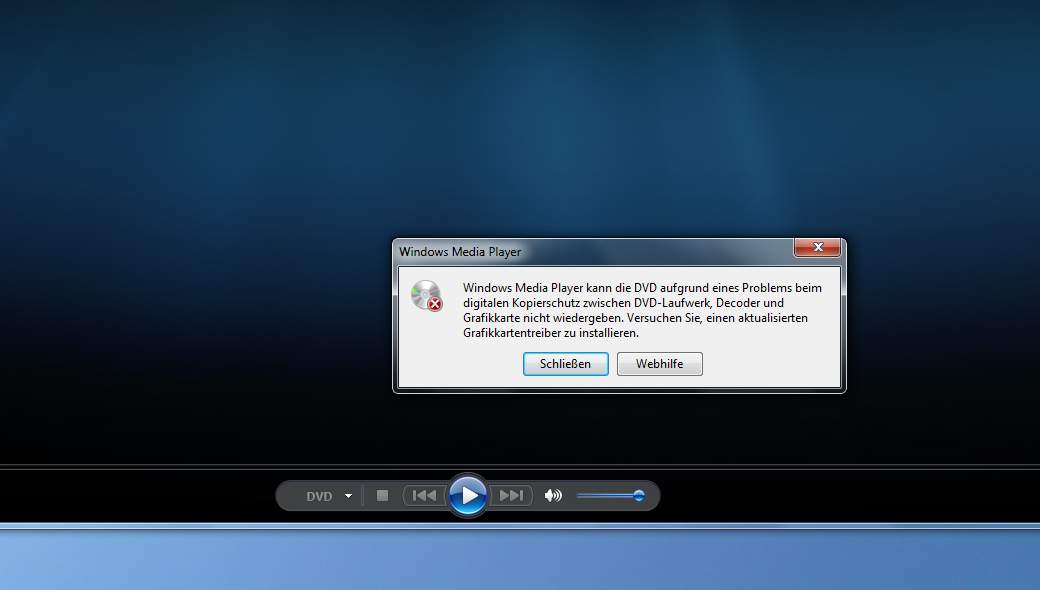Open Webhilfe for troubleshooting help

[659, 364]
